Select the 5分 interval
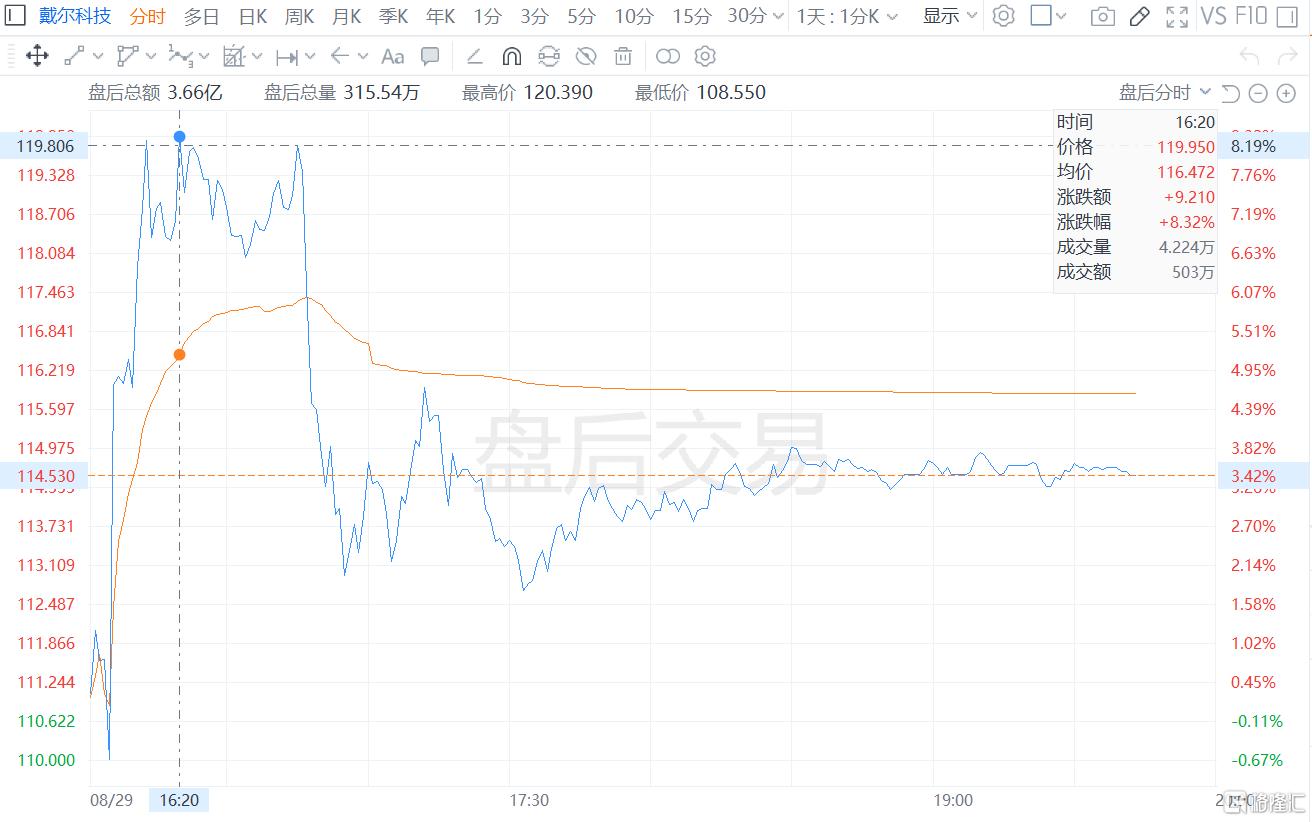Image resolution: width=1312 pixels, height=822 pixels. (x=581, y=16)
